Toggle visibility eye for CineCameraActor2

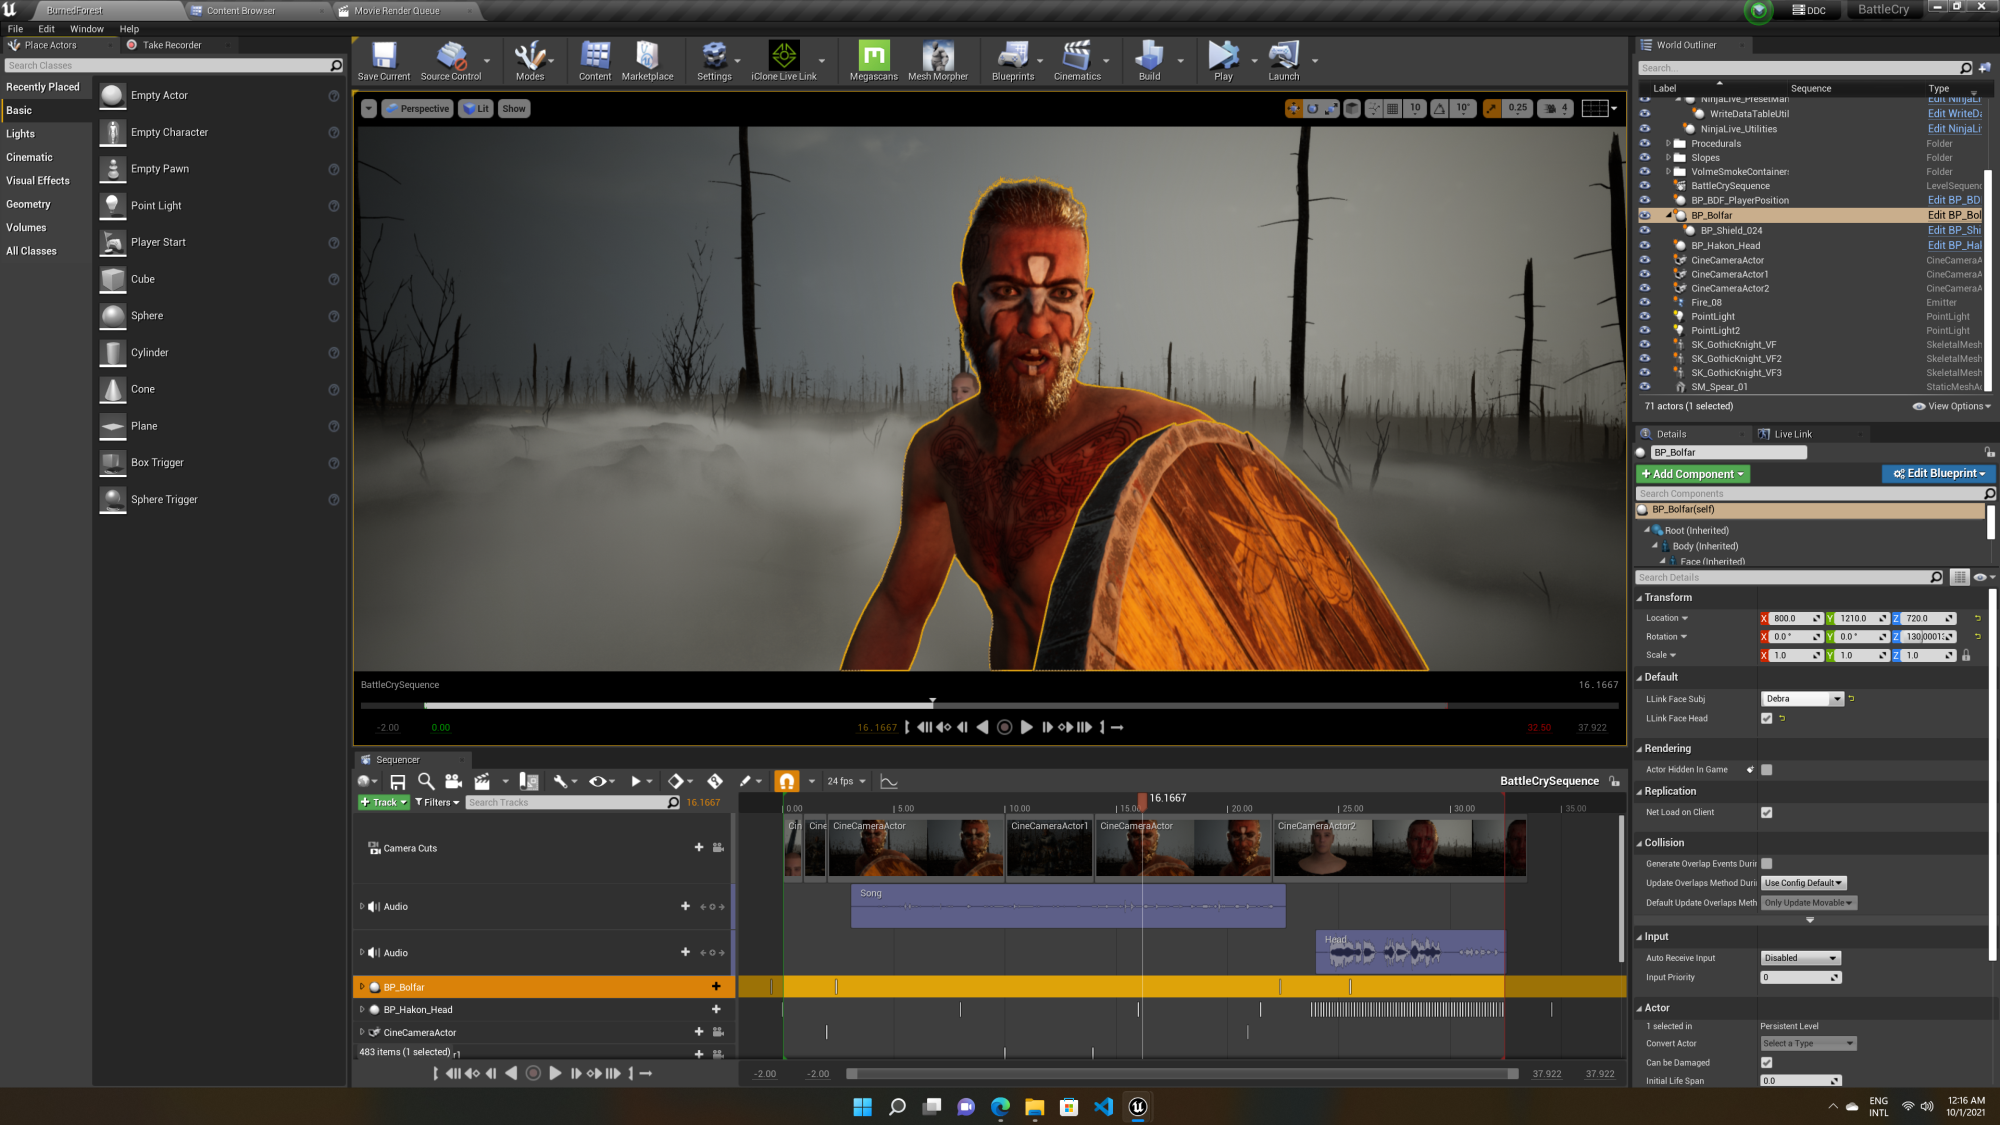tap(1644, 288)
